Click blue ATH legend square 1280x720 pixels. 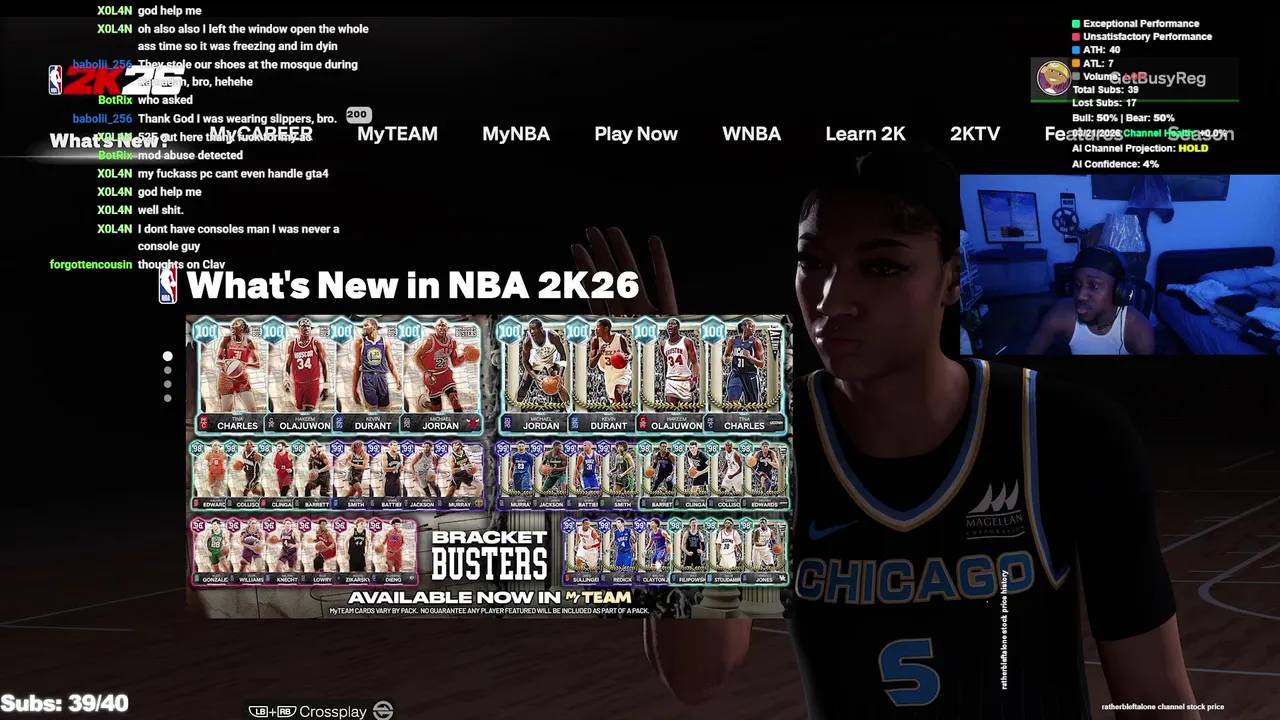(x=1076, y=50)
